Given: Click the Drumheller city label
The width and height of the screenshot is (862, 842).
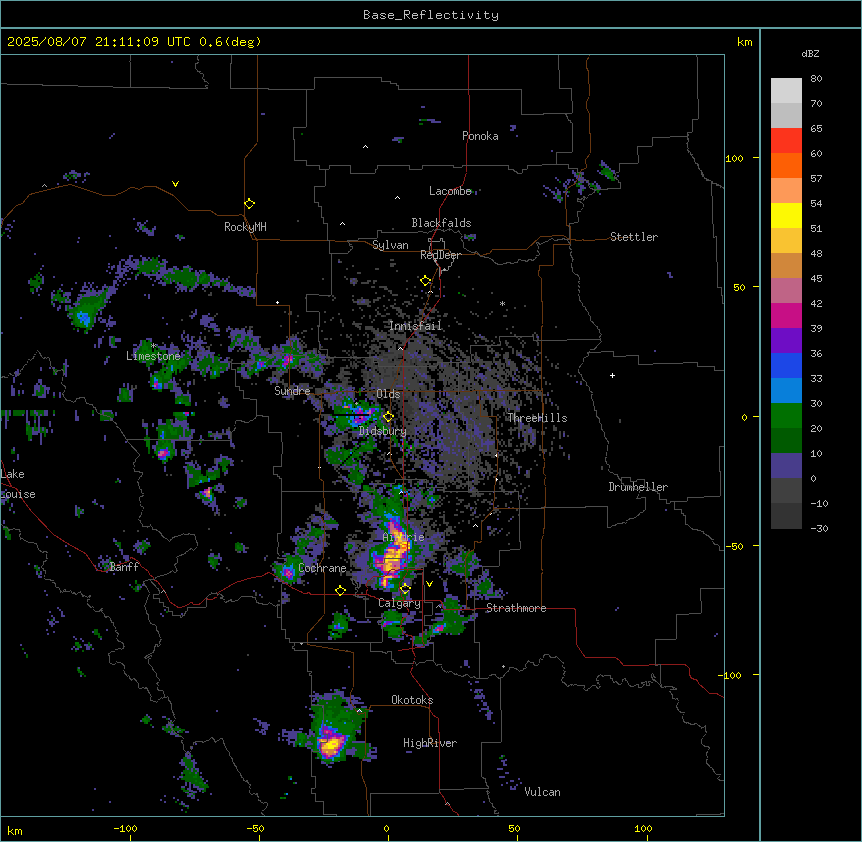Looking at the screenshot, I should click(x=638, y=487).
